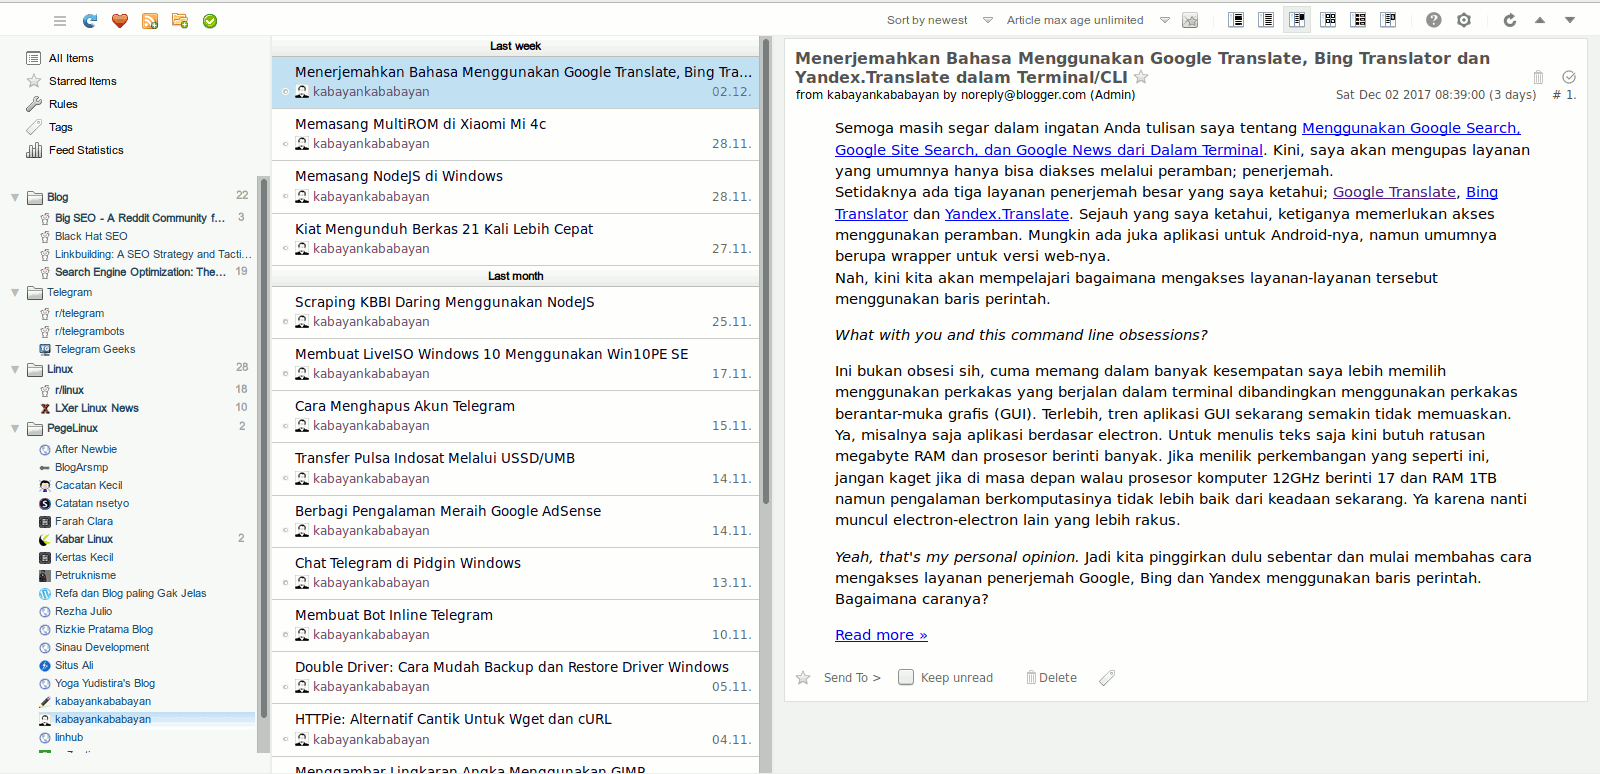Viewport: 1600px width, 774px height.
Task: Select the second view mode layout icon
Action: [x=1266, y=20]
